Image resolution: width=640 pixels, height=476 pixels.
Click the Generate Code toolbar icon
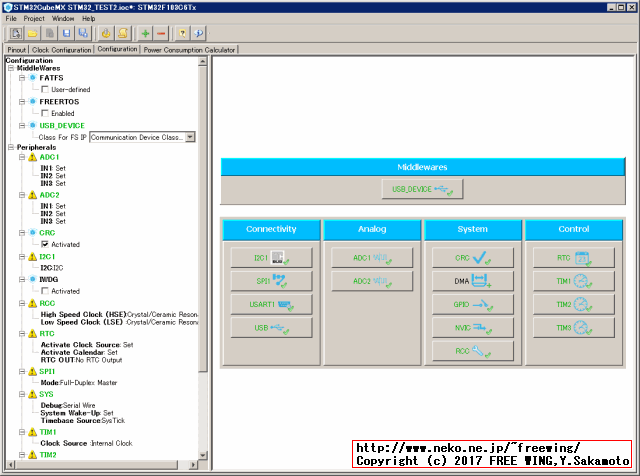pyautogui.click(x=106, y=33)
